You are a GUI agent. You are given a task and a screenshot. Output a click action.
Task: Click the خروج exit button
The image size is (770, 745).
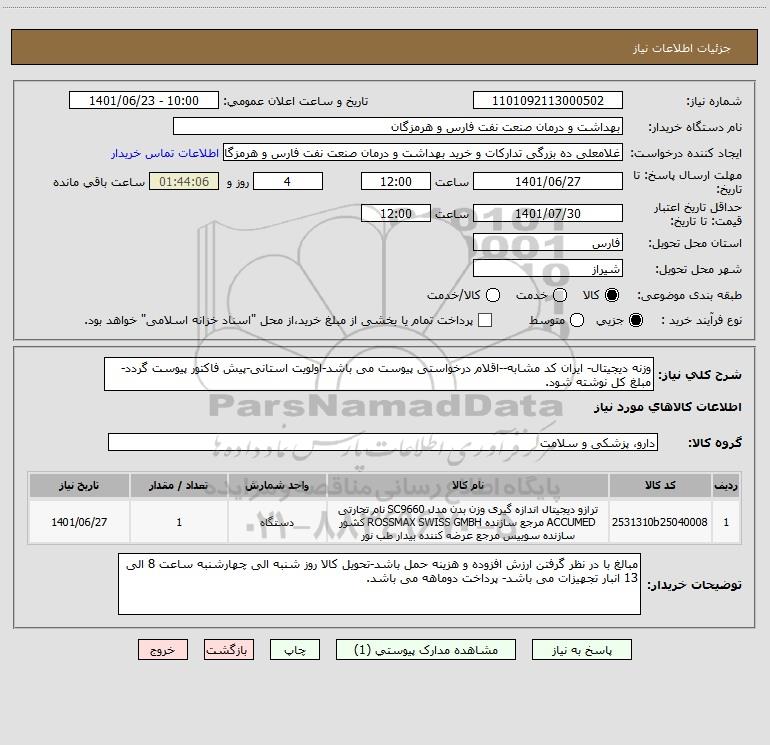pyautogui.click(x=163, y=650)
